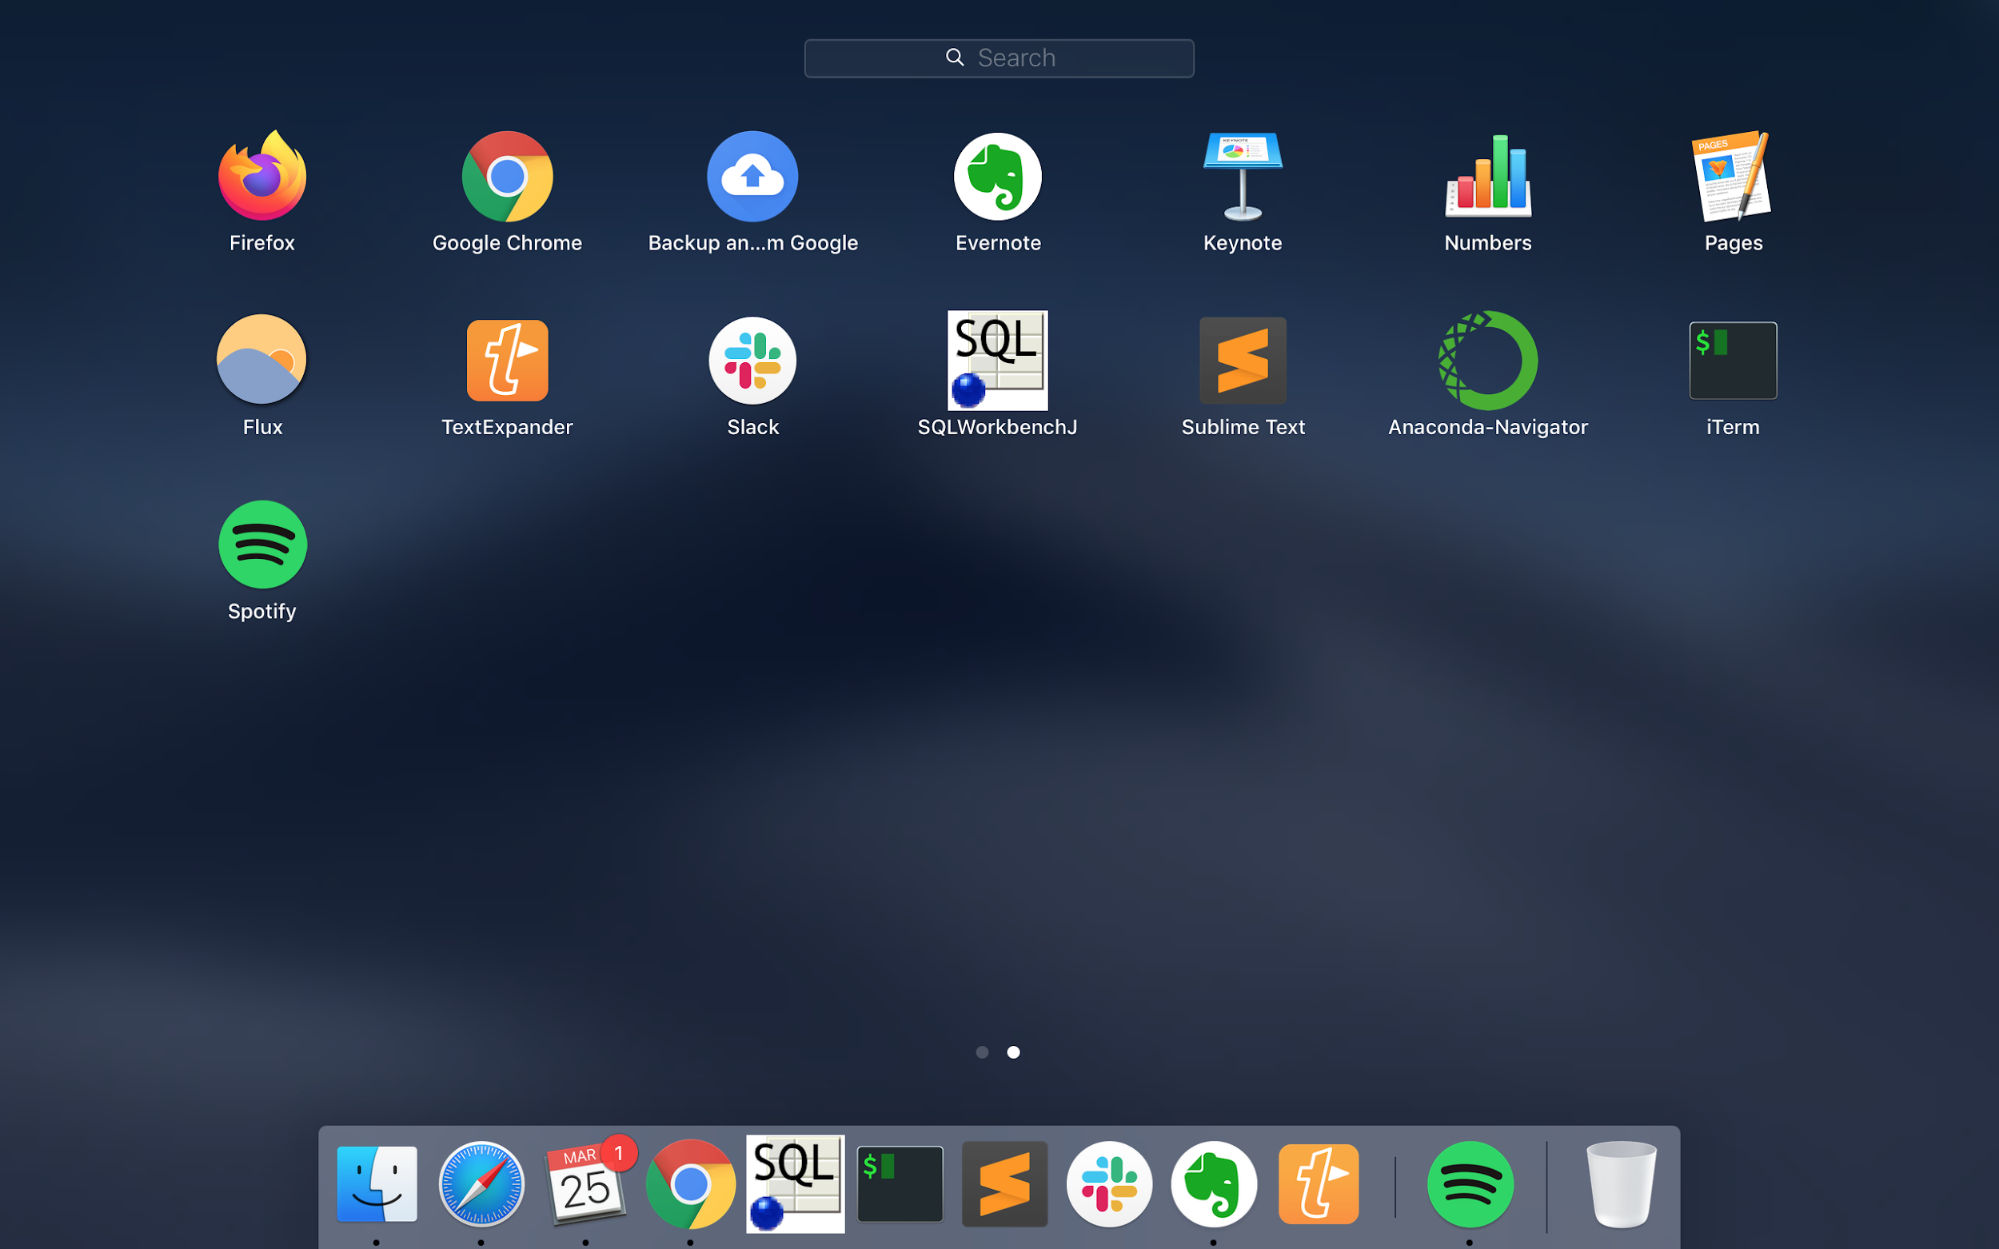Launch Anaconda-Navigator

pos(1488,360)
